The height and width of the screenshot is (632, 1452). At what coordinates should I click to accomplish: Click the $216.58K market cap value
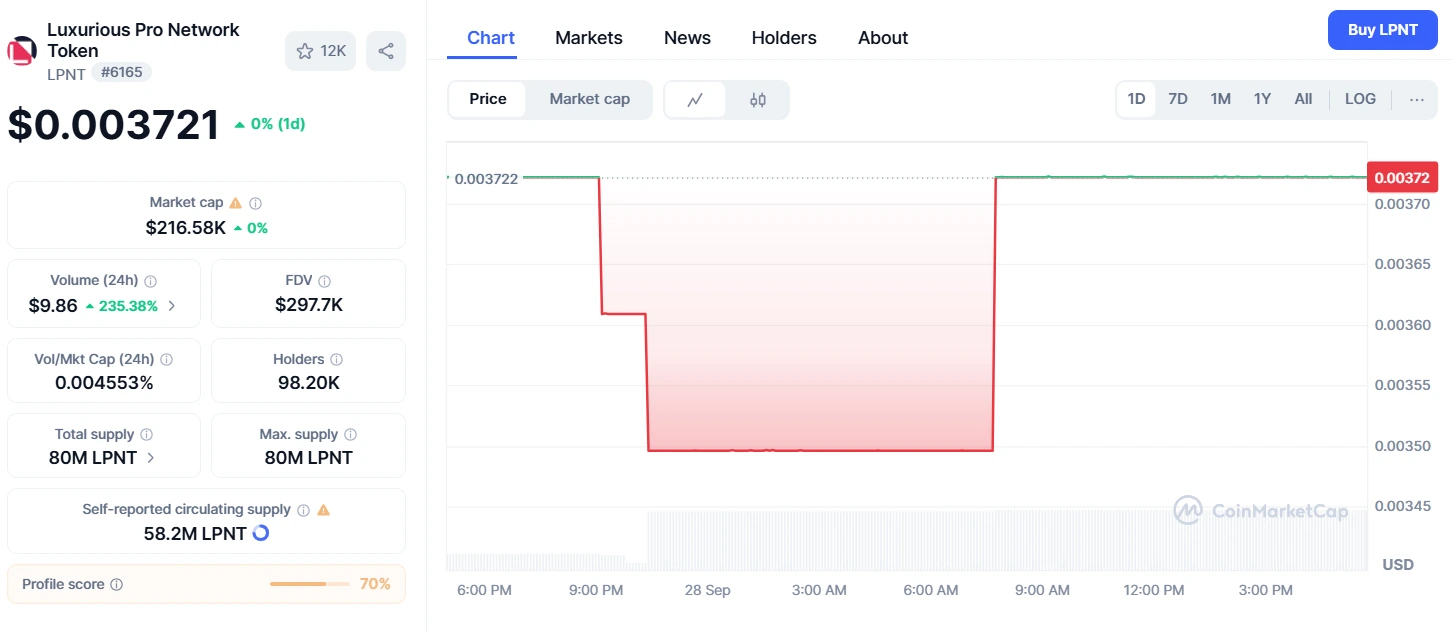click(x=186, y=228)
